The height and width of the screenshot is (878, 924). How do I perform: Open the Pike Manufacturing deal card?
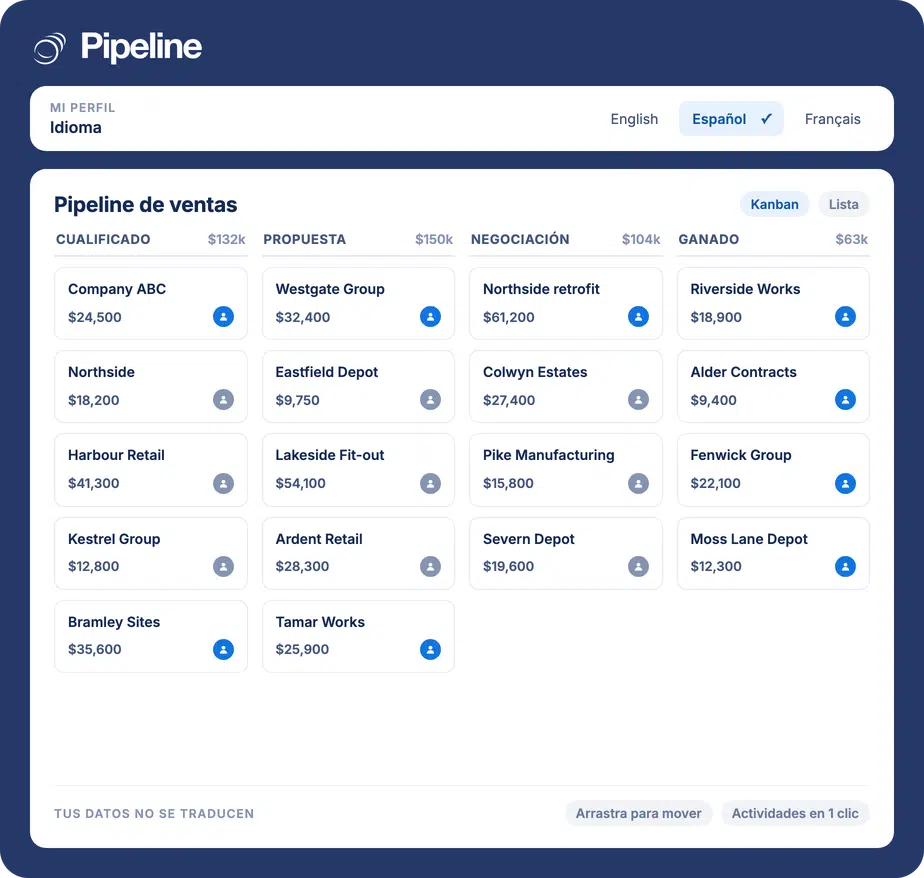click(566, 470)
